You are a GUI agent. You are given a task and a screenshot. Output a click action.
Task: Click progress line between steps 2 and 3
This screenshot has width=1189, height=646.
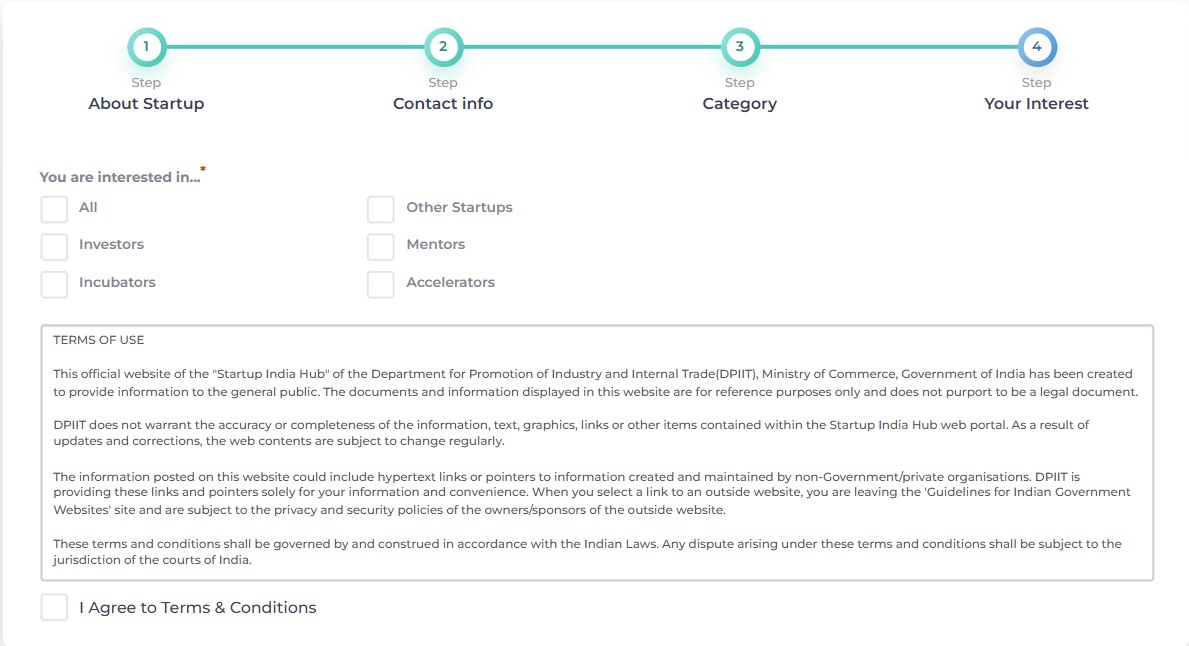(591, 46)
